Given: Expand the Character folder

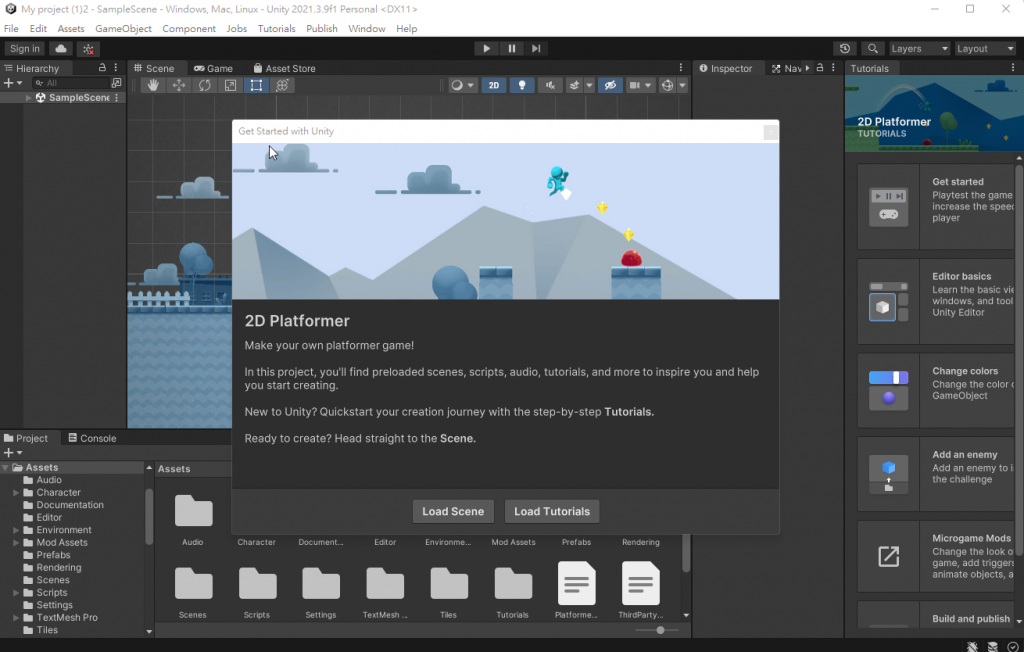Looking at the screenshot, I should (16, 493).
